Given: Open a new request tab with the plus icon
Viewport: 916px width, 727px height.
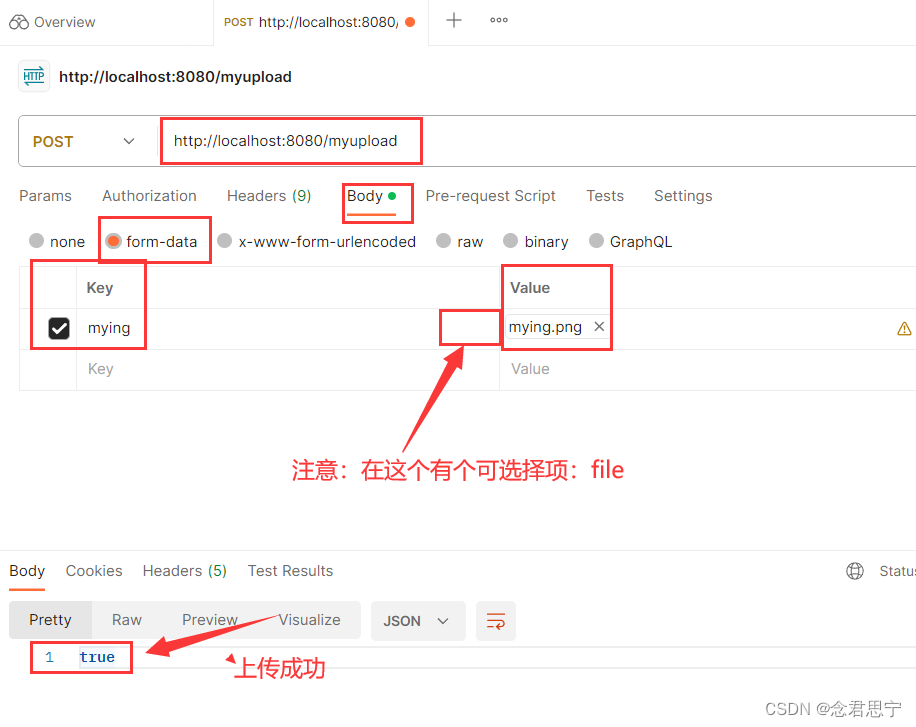Looking at the screenshot, I should (x=454, y=21).
